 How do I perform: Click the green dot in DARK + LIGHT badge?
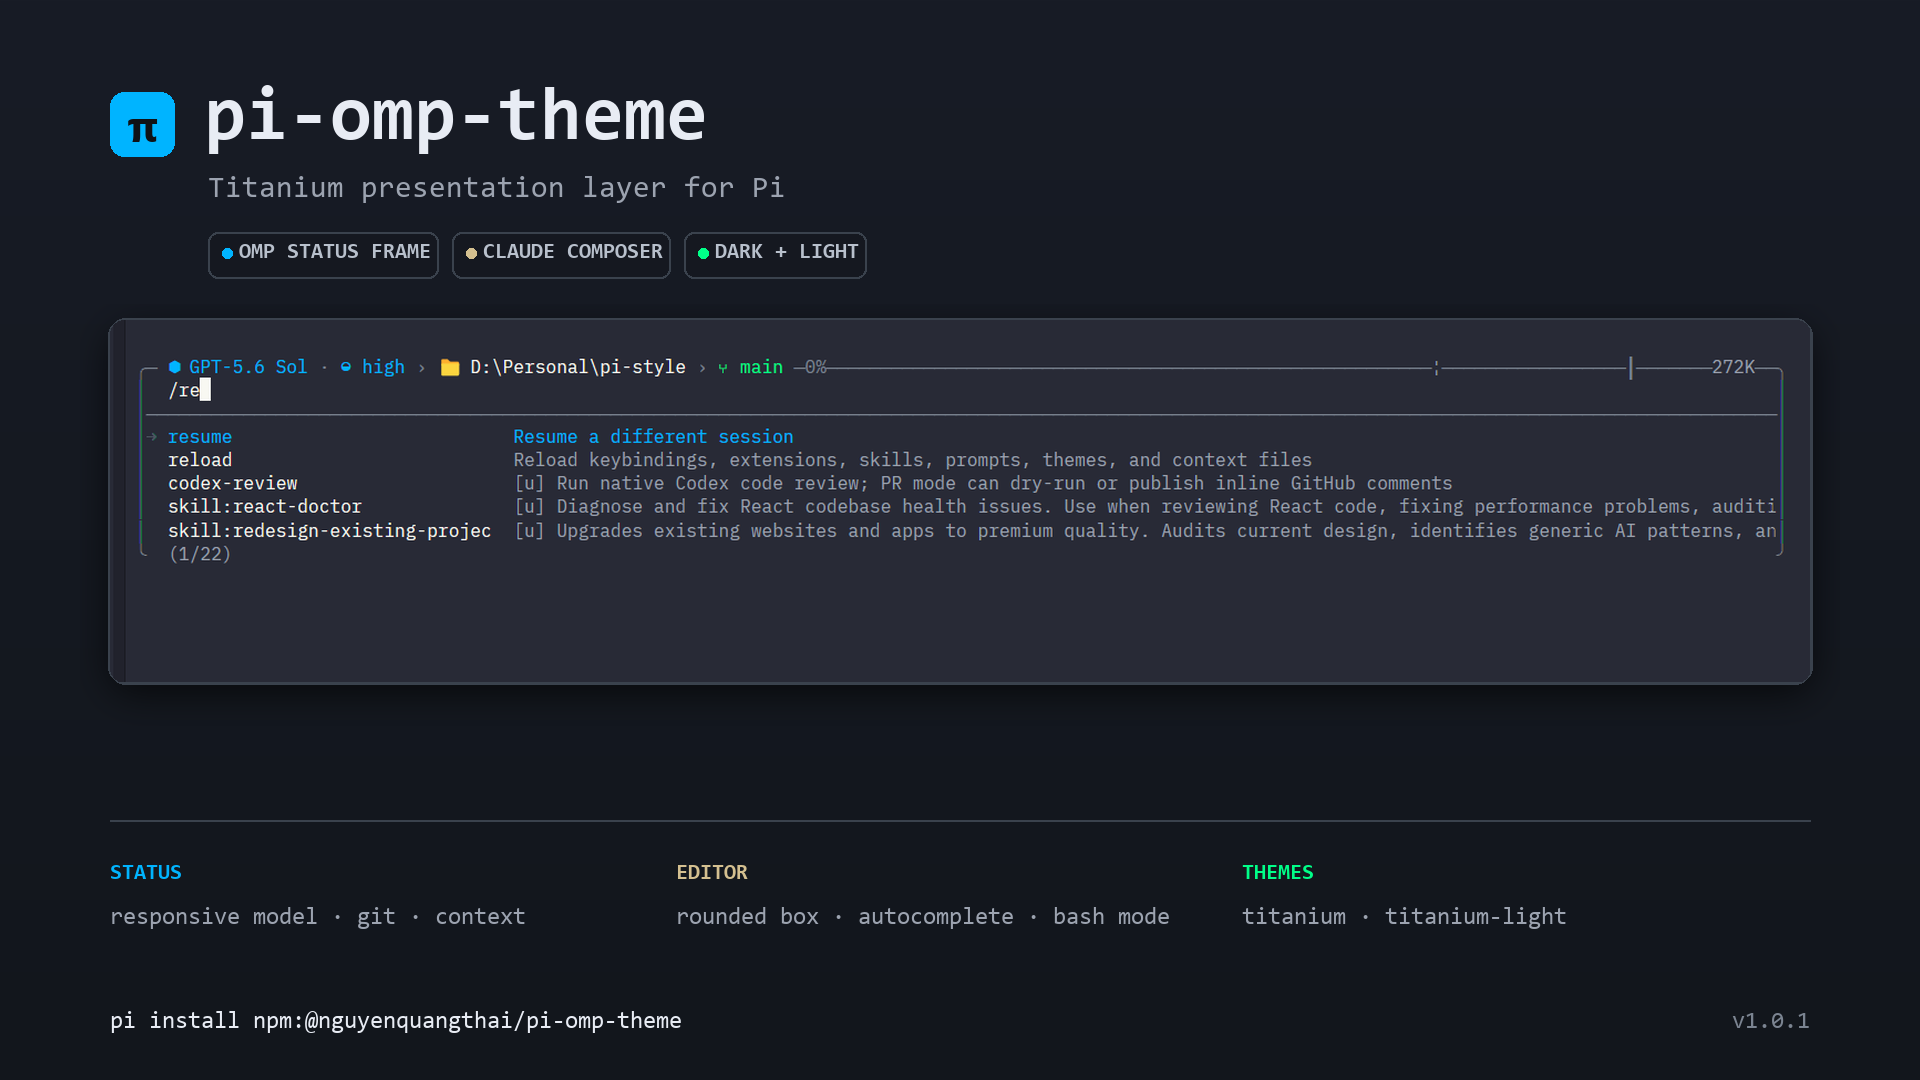(x=703, y=253)
